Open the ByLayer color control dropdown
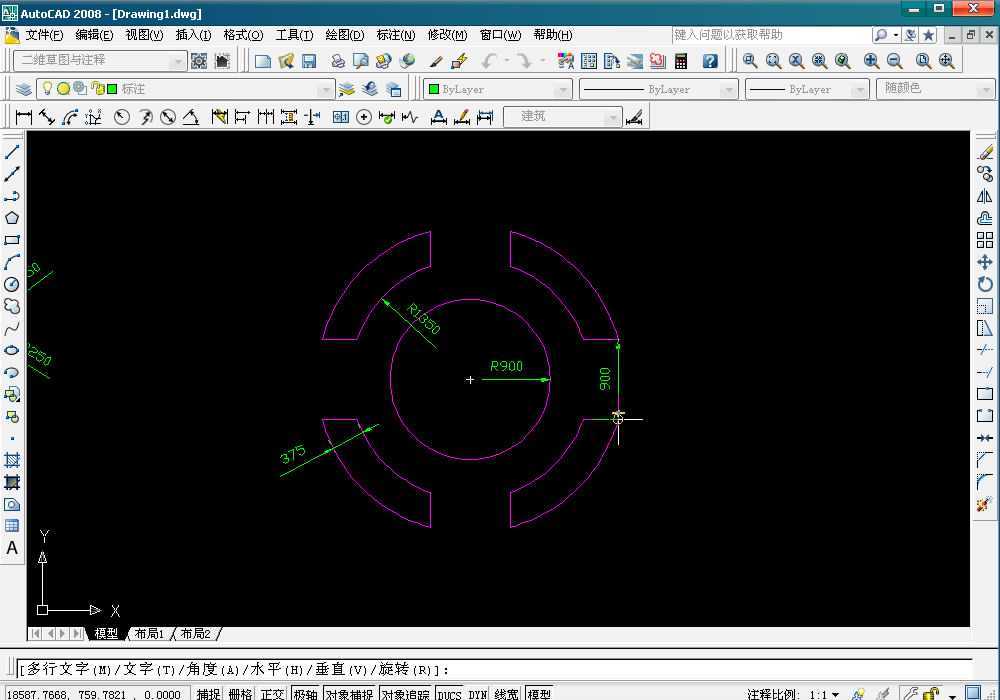This screenshot has height=700, width=1000. (497, 89)
